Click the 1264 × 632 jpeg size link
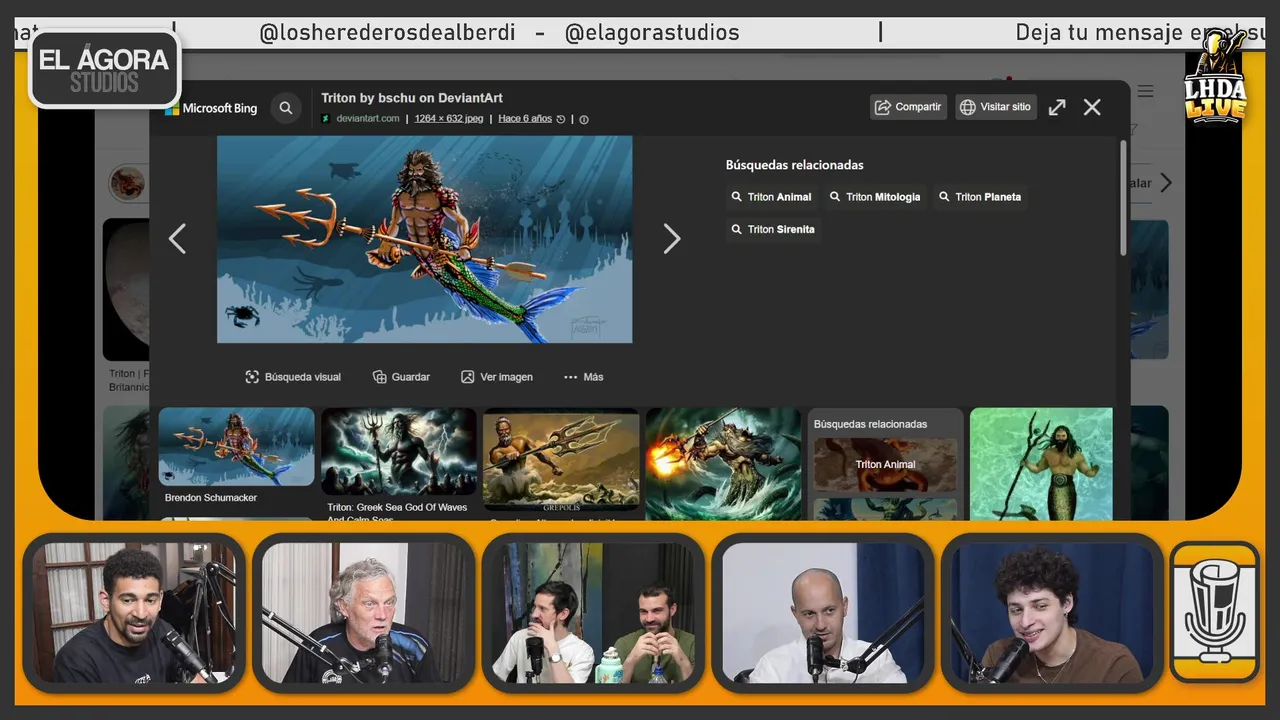The height and width of the screenshot is (720, 1280). click(x=449, y=119)
